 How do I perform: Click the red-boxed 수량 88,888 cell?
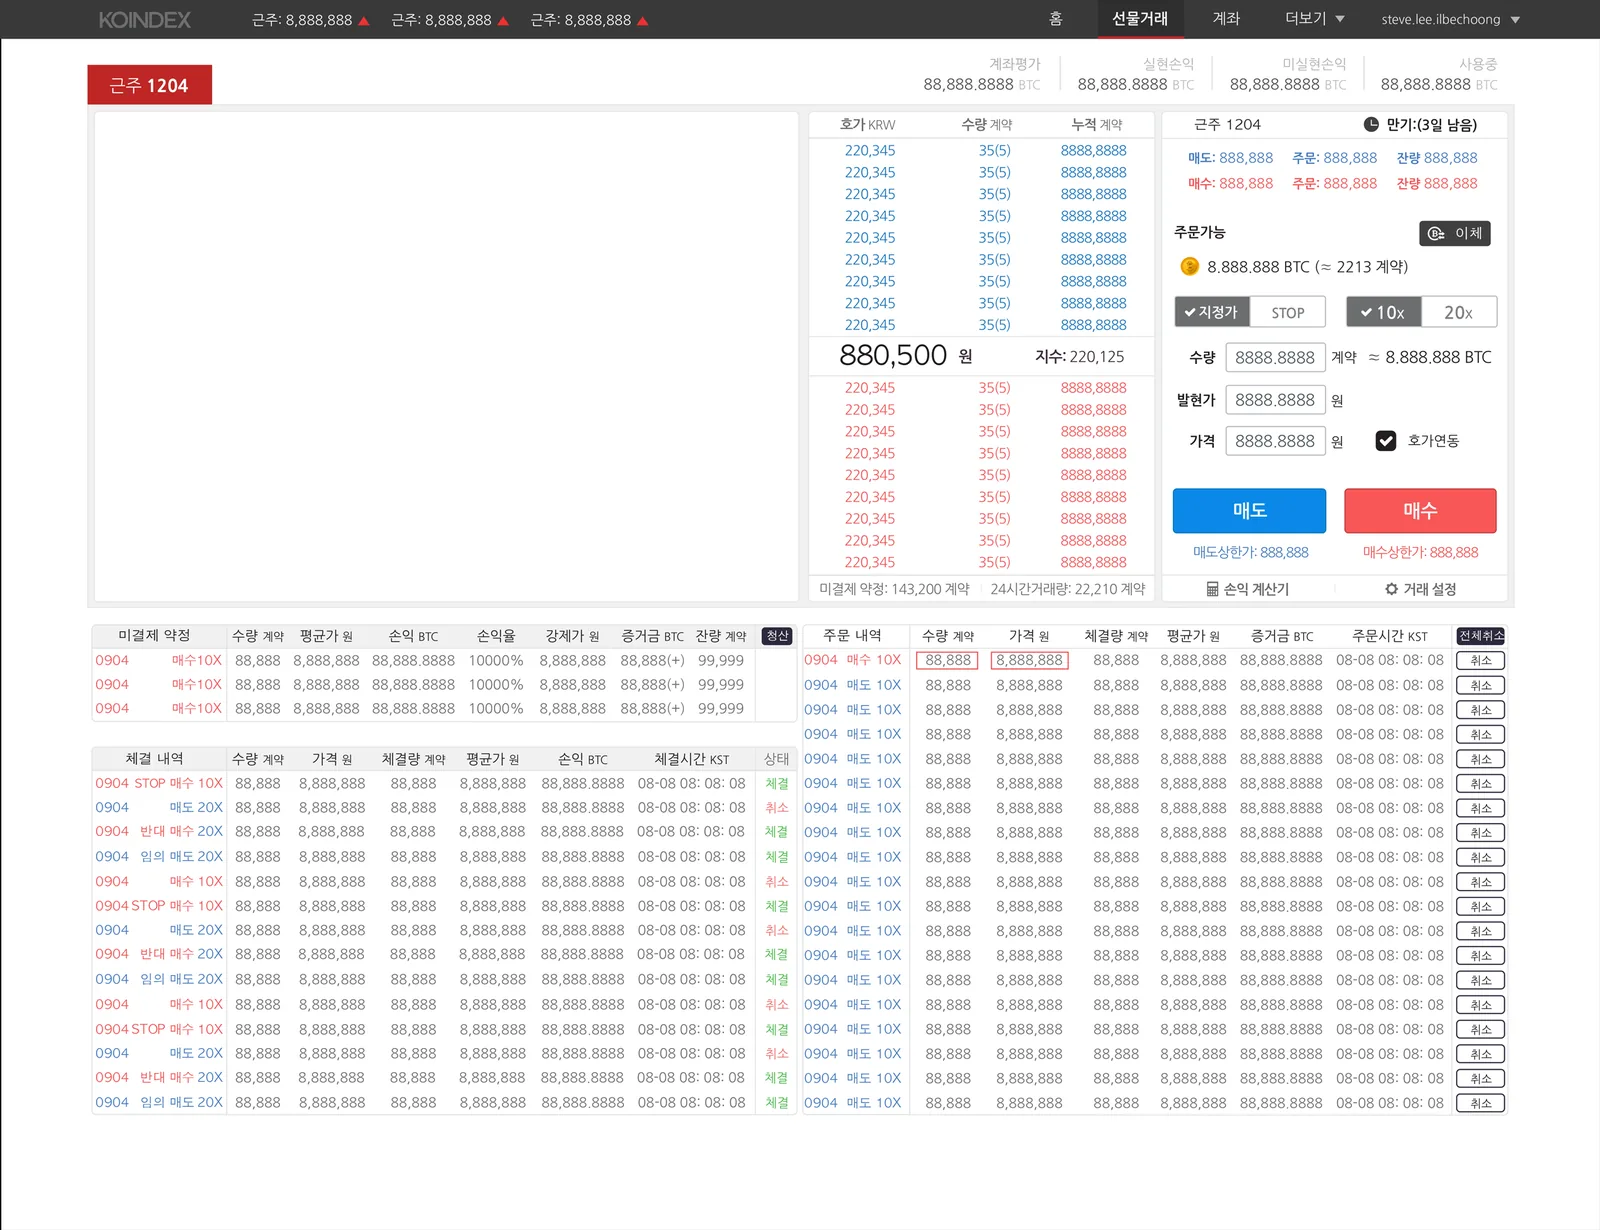pos(947,660)
